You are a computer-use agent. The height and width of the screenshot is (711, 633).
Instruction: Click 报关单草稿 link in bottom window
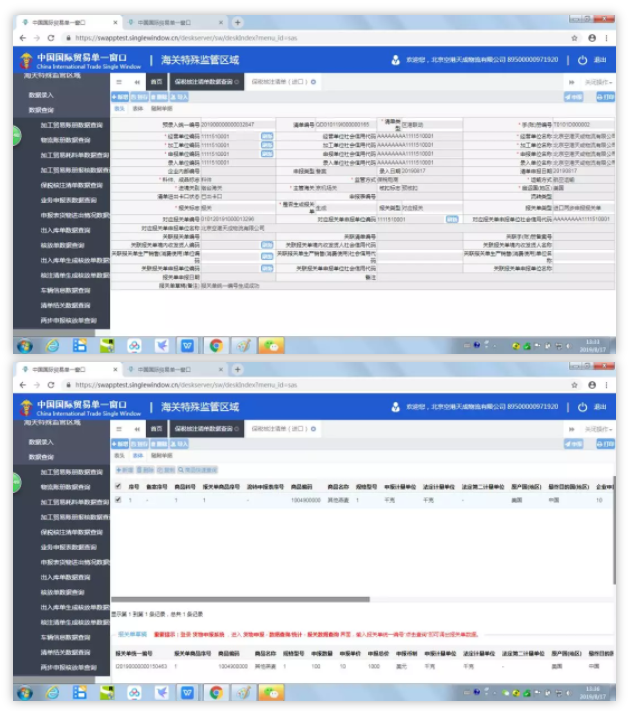coord(132,634)
